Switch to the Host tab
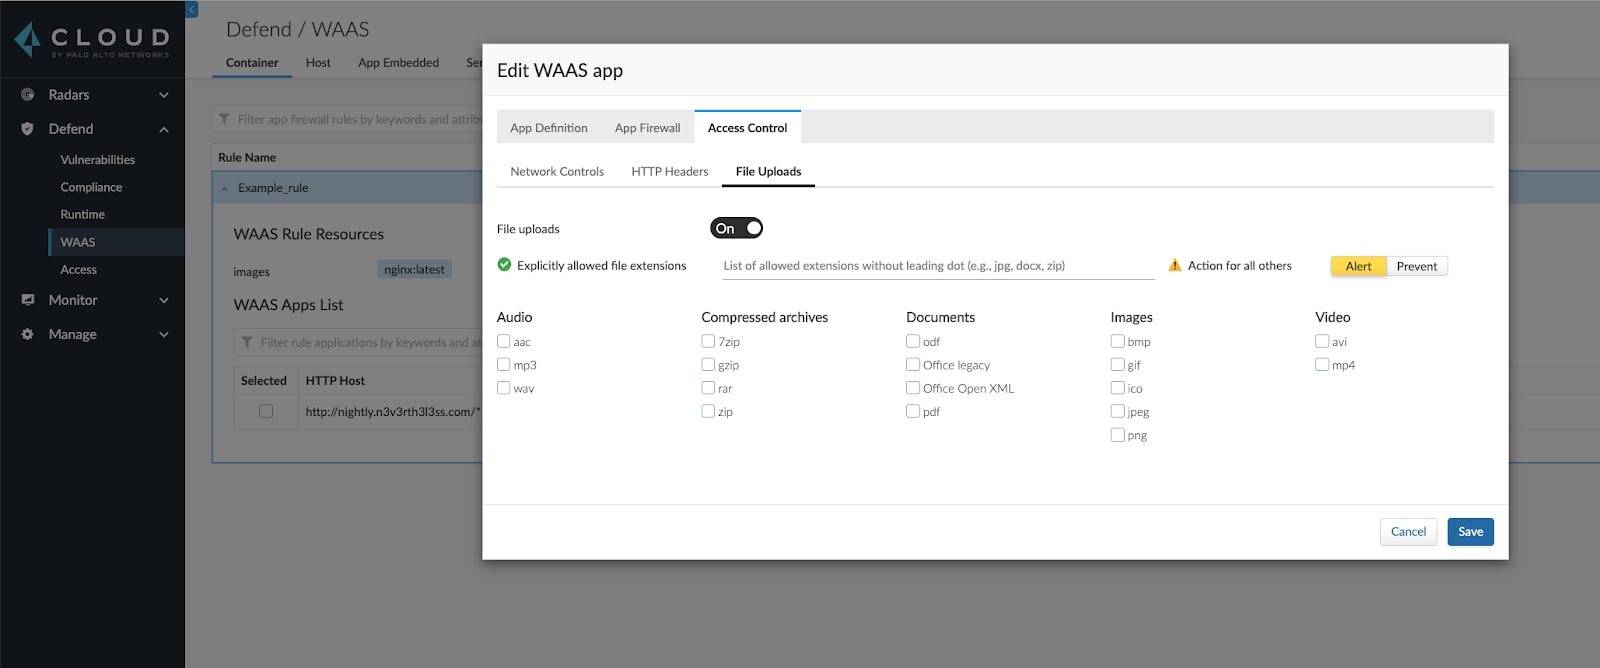1600x668 pixels. tap(318, 62)
